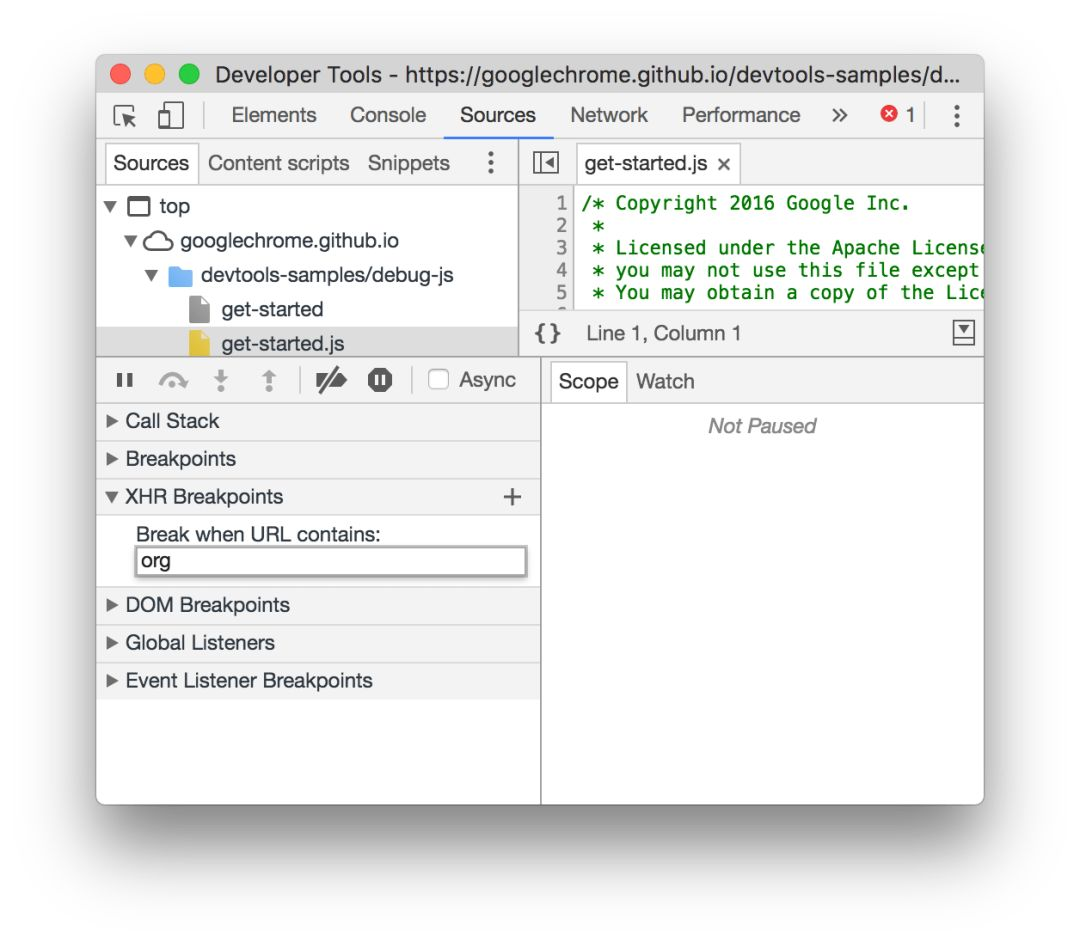This screenshot has height=942, width=1080.
Task: Open the Sources navigator three-dot menu
Action: pyautogui.click(x=490, y=163)
